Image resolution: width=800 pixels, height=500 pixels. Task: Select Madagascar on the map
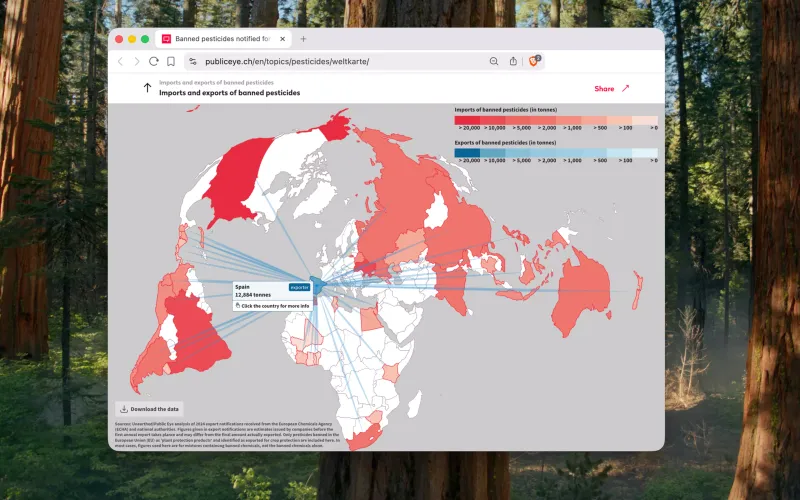415,404
